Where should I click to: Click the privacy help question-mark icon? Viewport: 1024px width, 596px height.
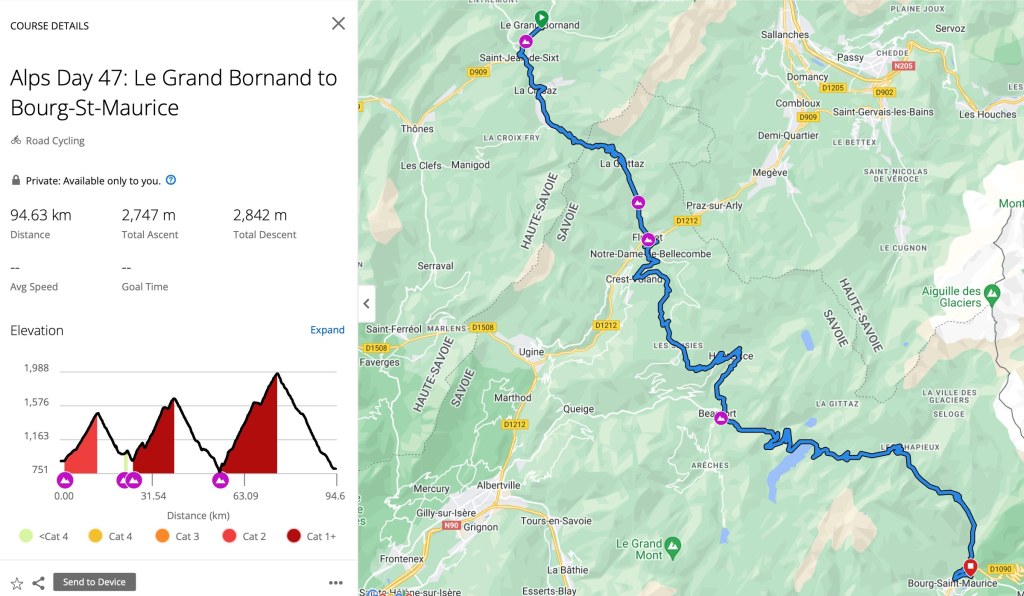click(x=171, y=180)
